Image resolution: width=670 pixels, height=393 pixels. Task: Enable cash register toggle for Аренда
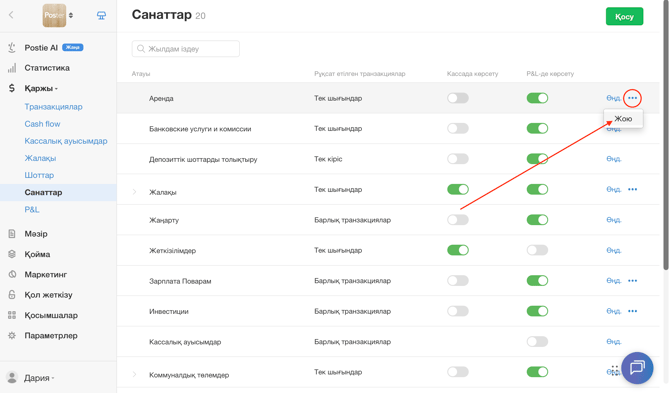(458, 98)
